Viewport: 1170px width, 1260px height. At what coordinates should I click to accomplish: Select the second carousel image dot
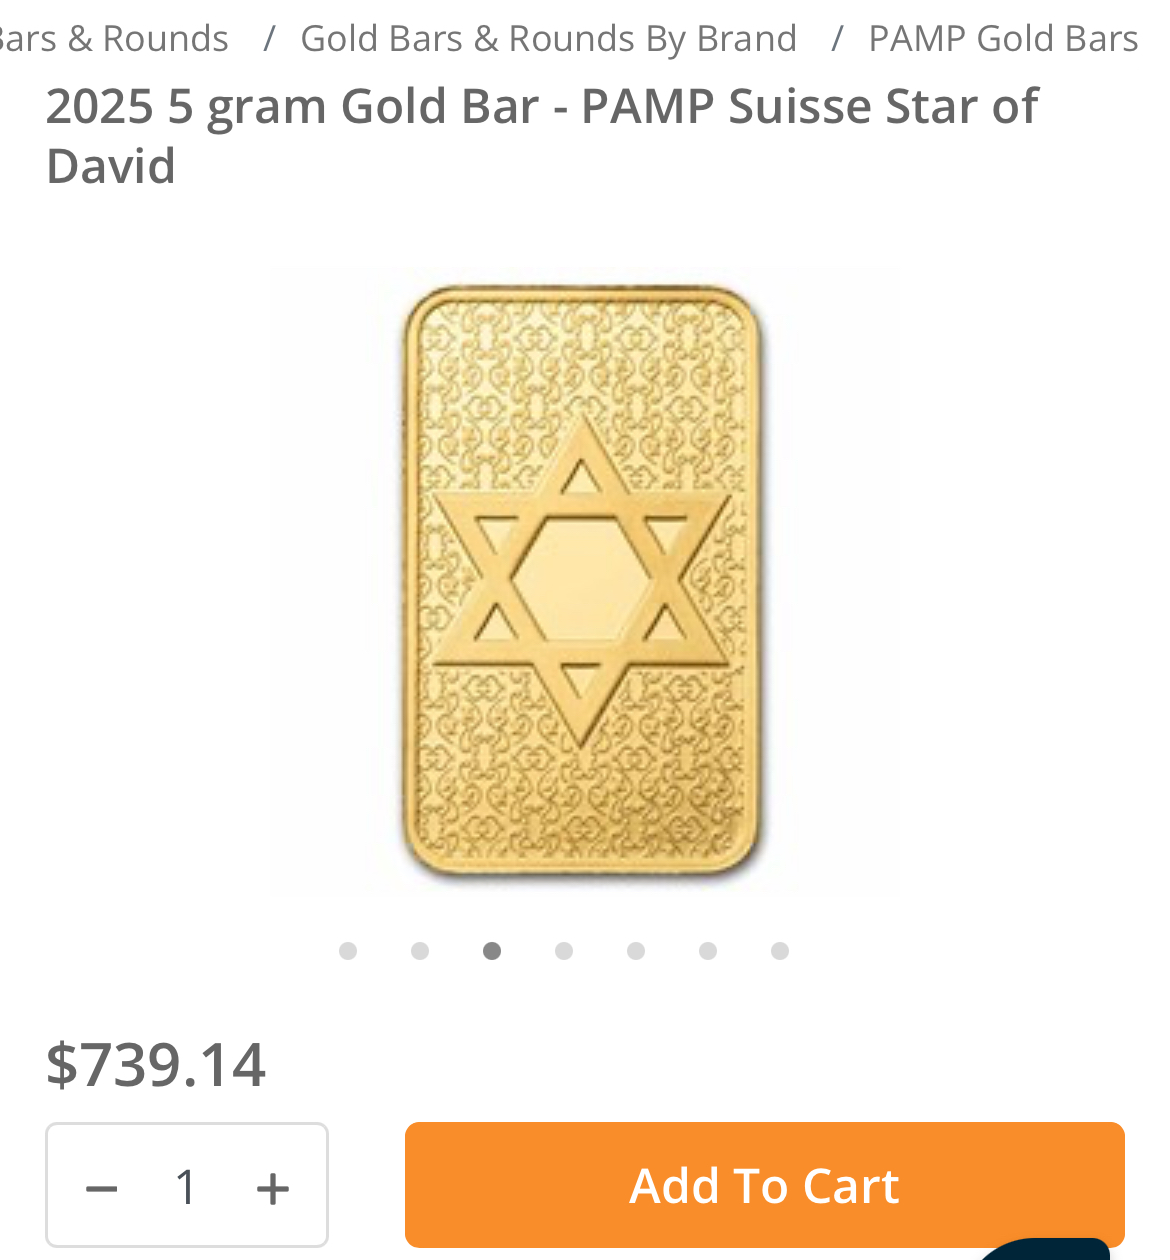[420, 951]
